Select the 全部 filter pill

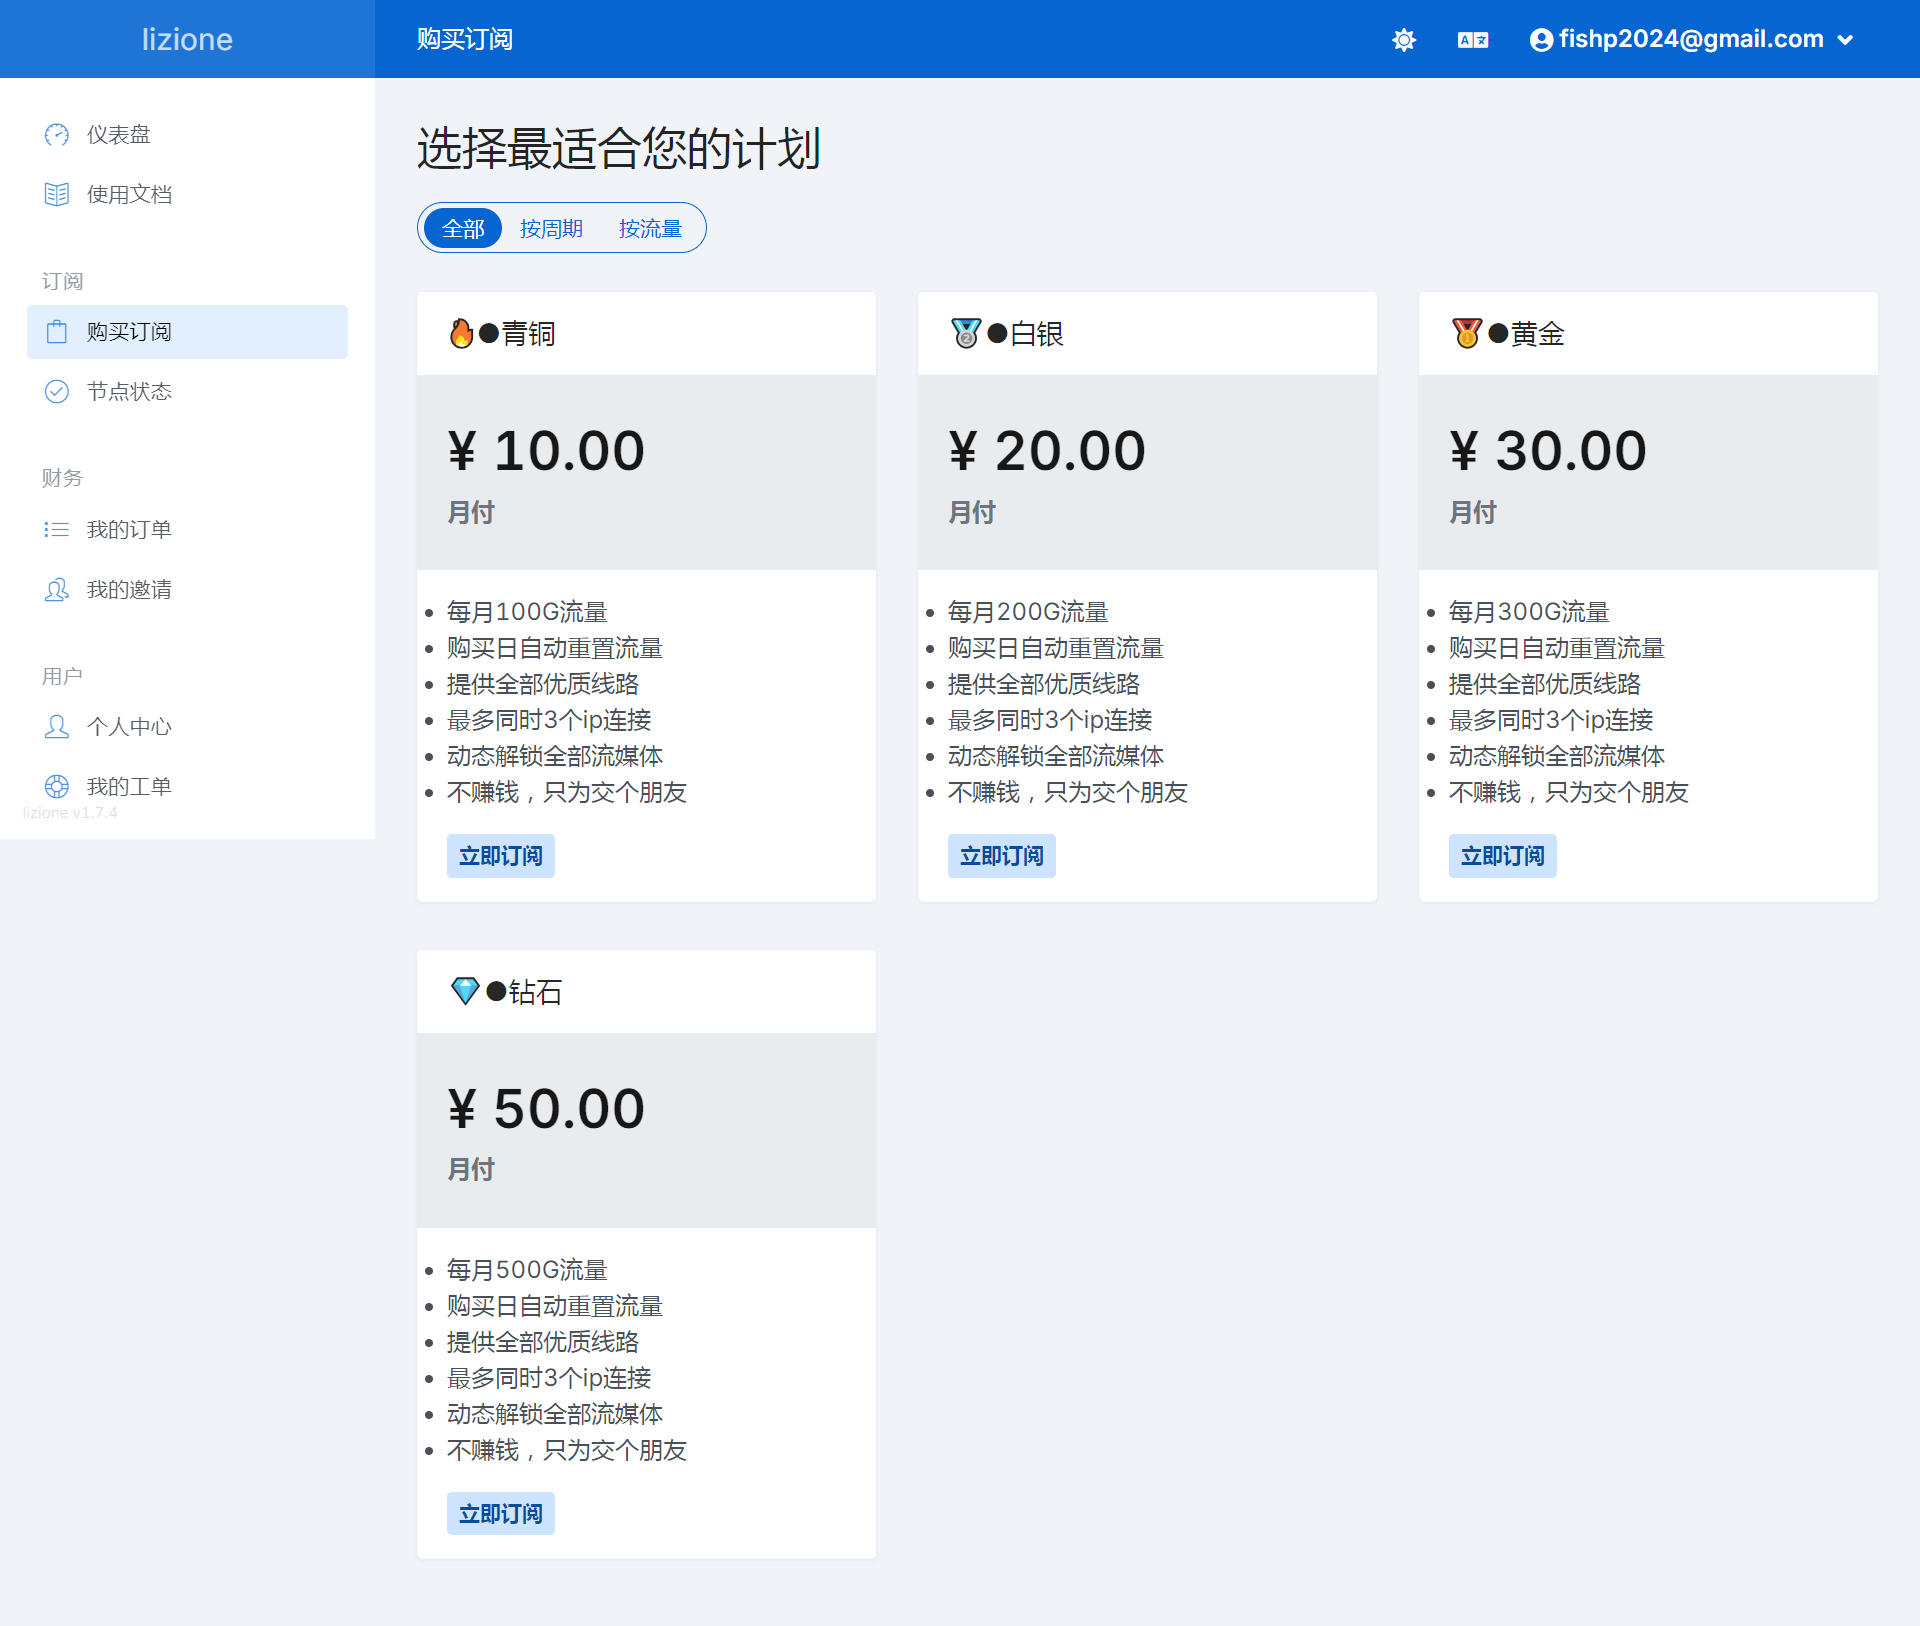[463, 229]
